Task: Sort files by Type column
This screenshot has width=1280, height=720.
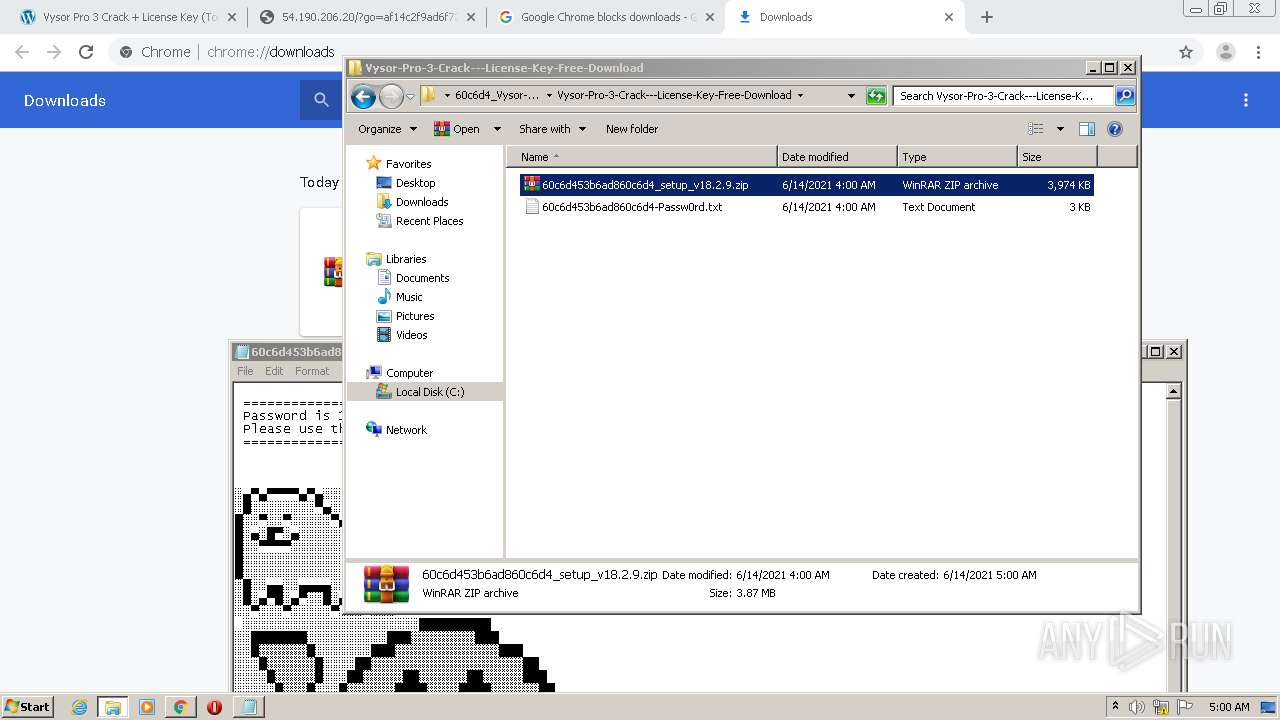Action: (x=957, y=157)
